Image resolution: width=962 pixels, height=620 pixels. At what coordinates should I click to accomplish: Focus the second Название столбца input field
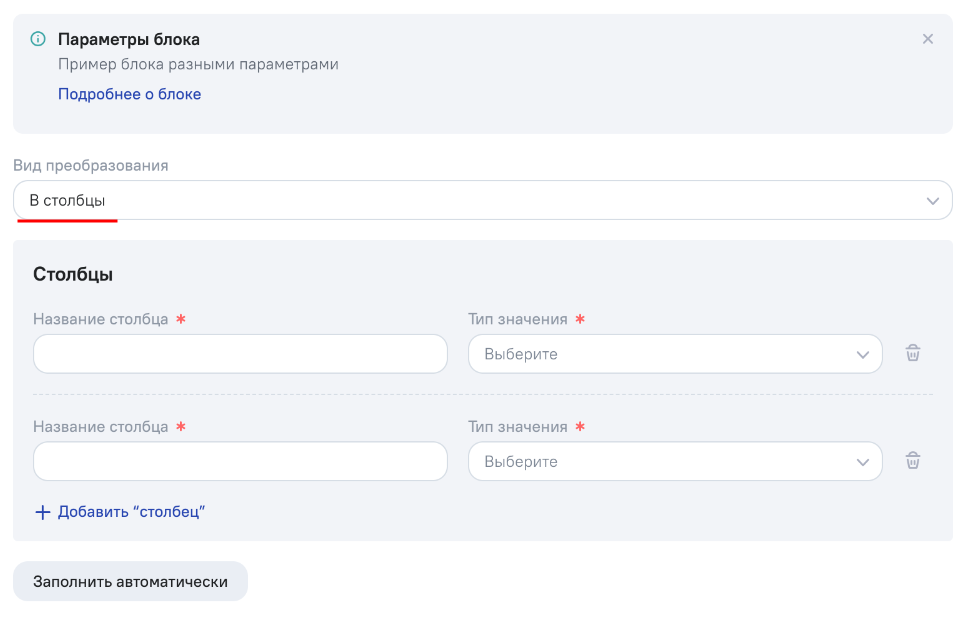240,461
